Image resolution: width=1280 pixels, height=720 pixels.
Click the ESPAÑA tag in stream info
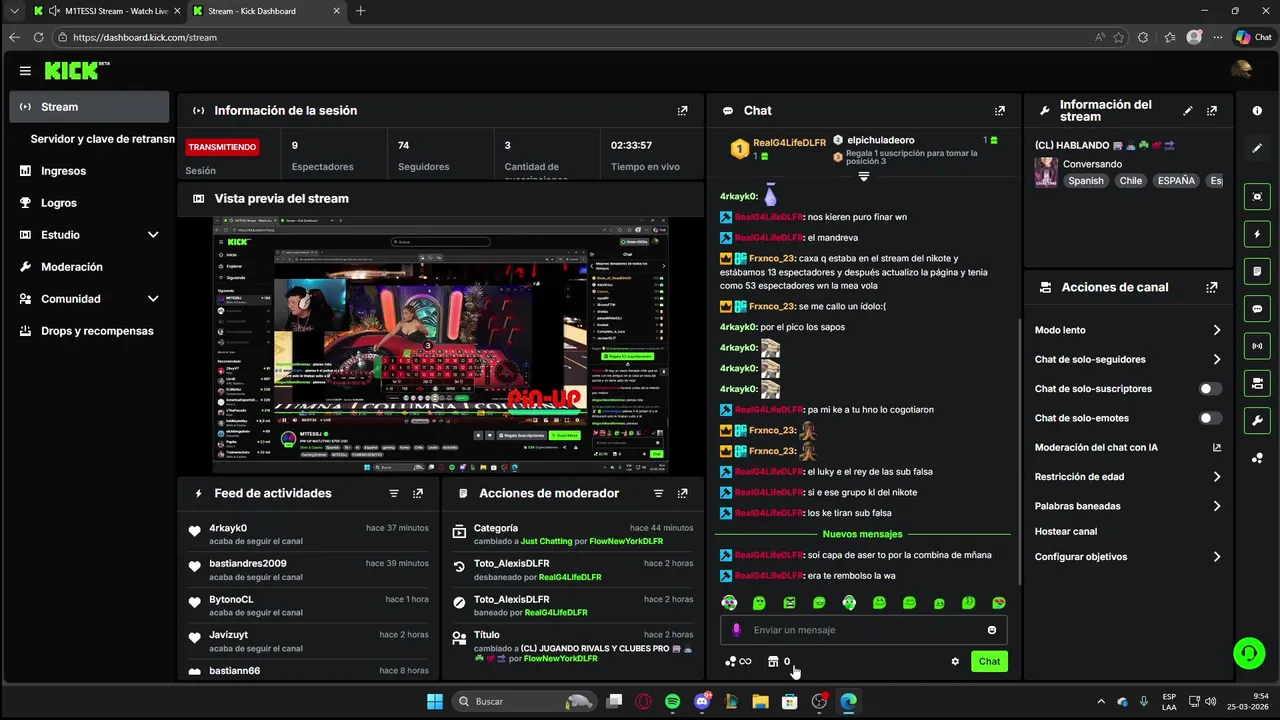(x=1176, y=181)
